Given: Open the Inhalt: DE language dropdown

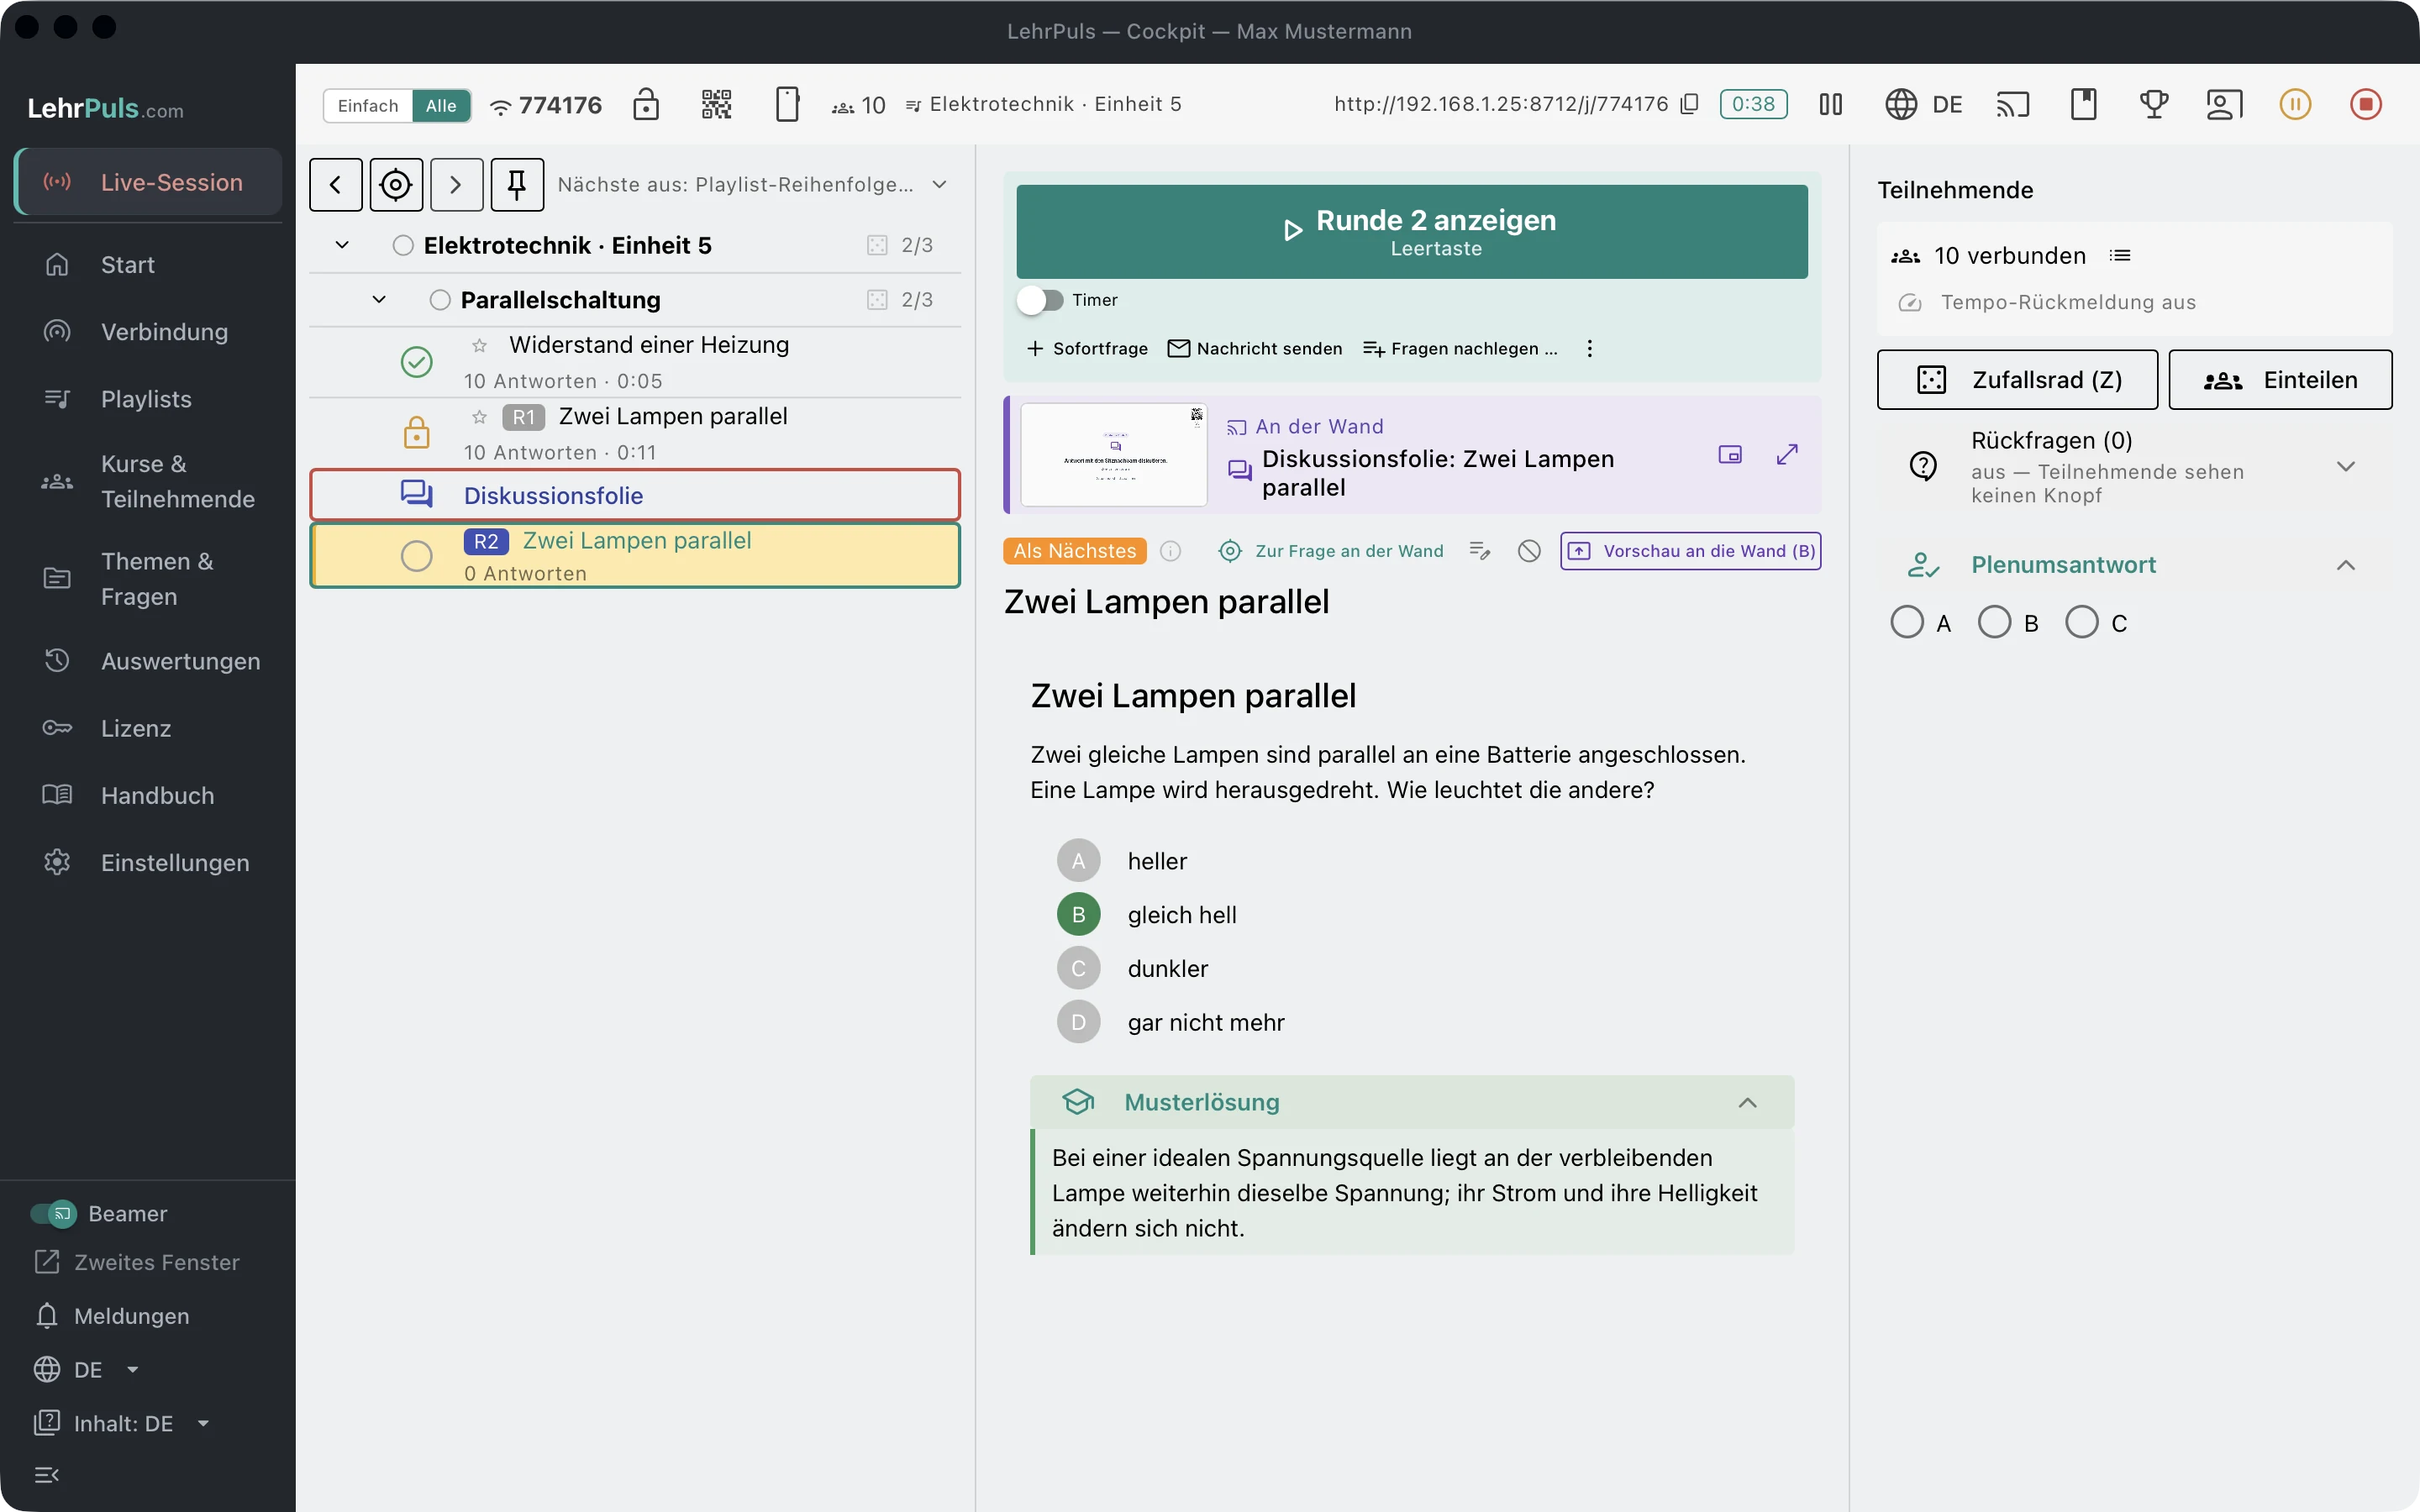Looking at the screenshot, I should click(122, 1423).
